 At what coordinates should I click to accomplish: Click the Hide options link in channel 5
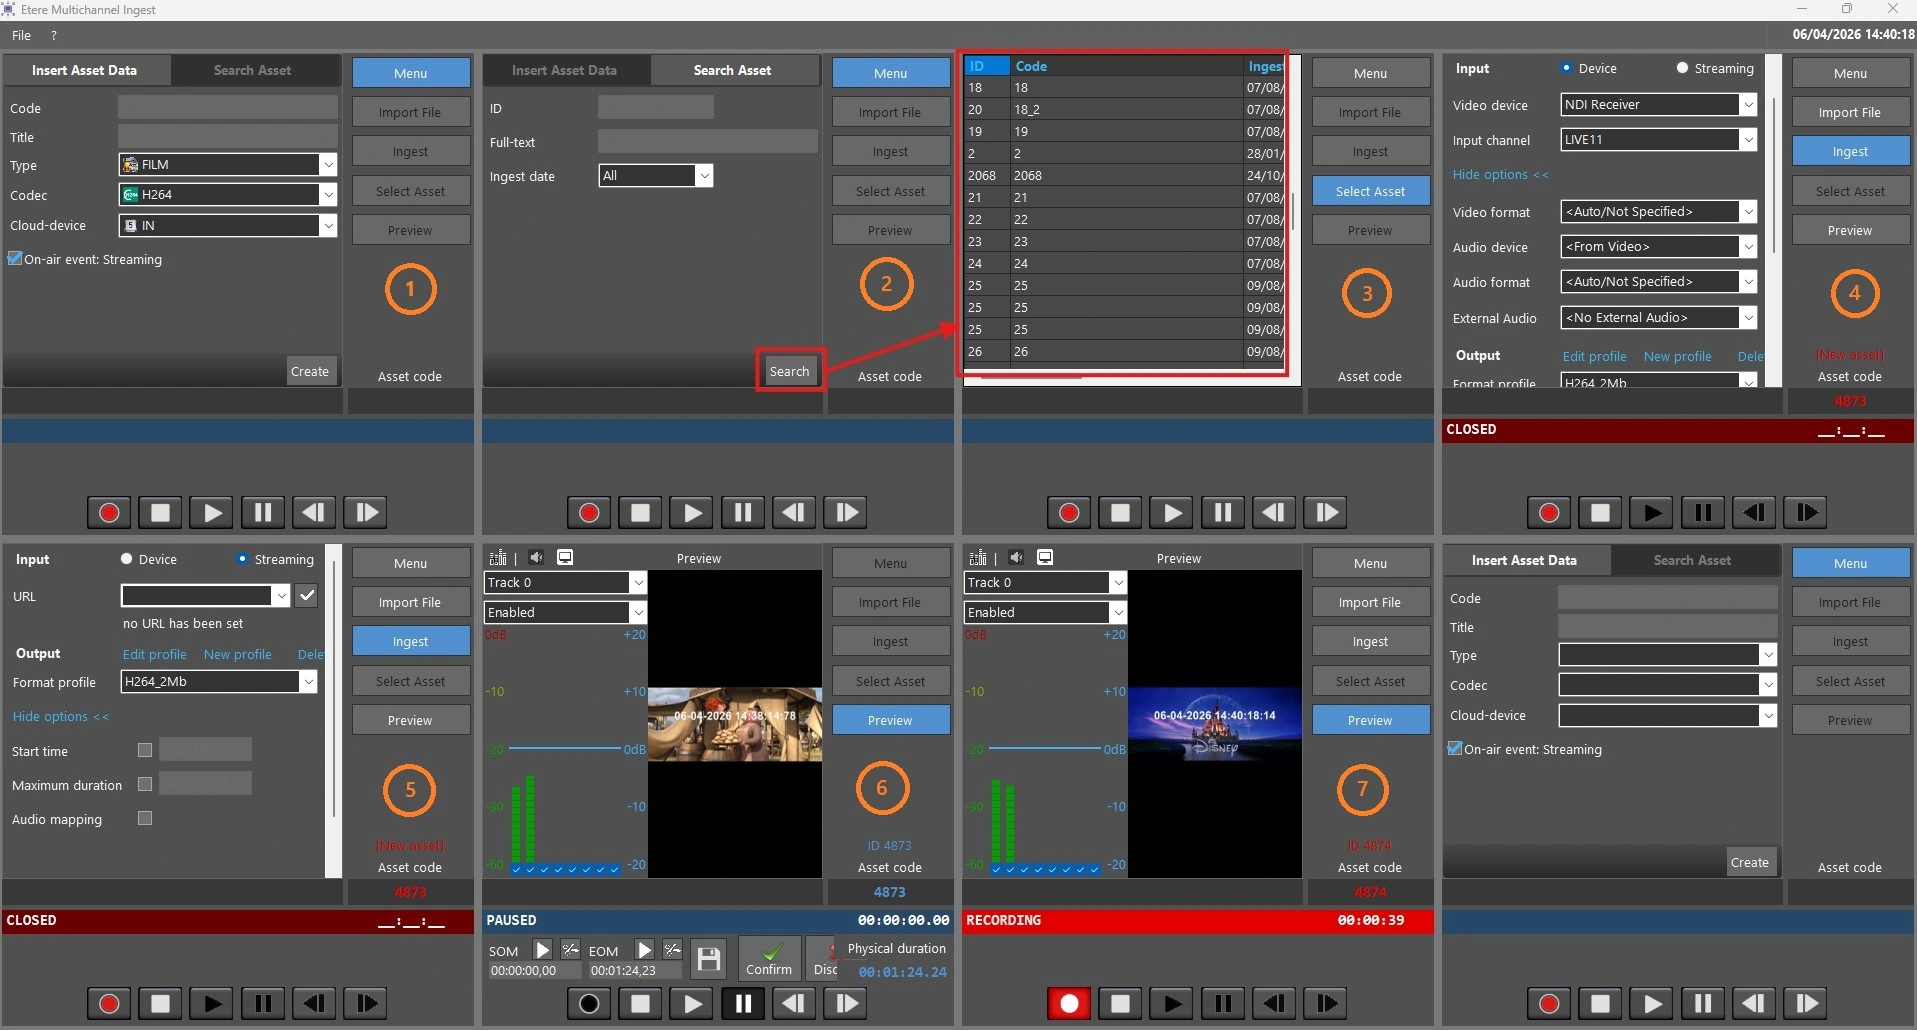(x=60, y=717)
